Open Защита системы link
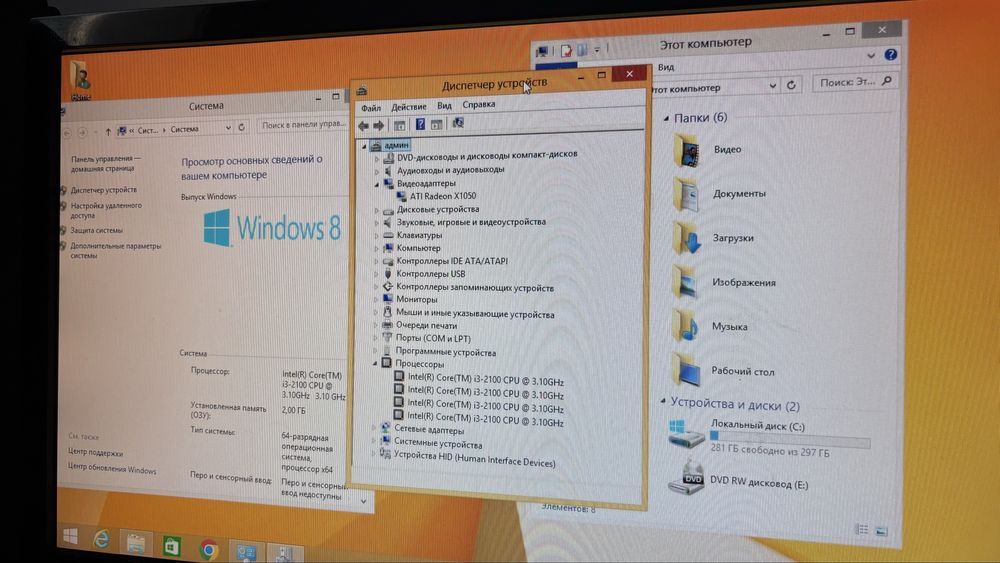 (x=96, y=230)
